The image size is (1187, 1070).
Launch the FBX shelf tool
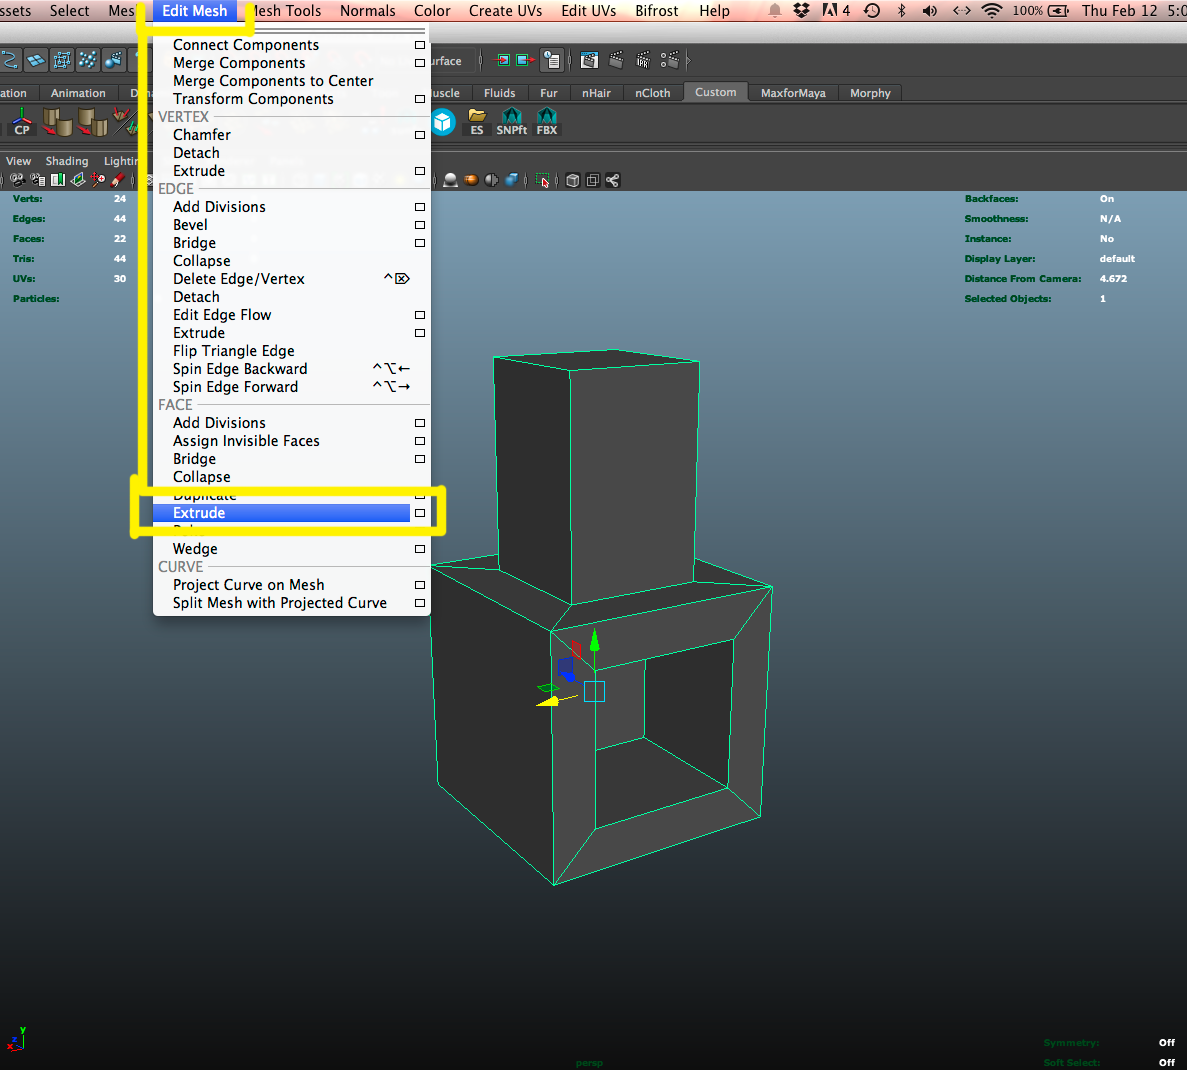point(547,122)
